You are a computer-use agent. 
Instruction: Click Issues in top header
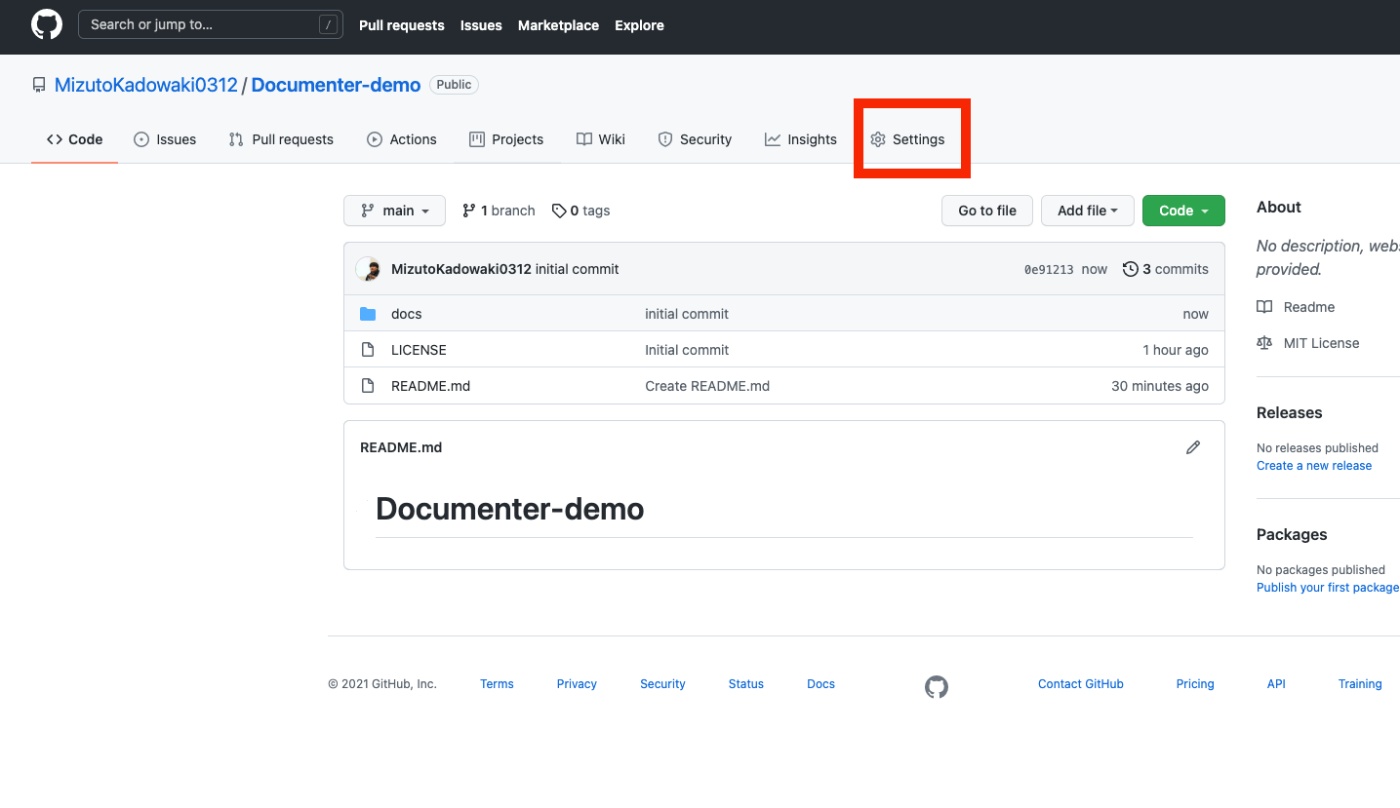tap(481, 25)
